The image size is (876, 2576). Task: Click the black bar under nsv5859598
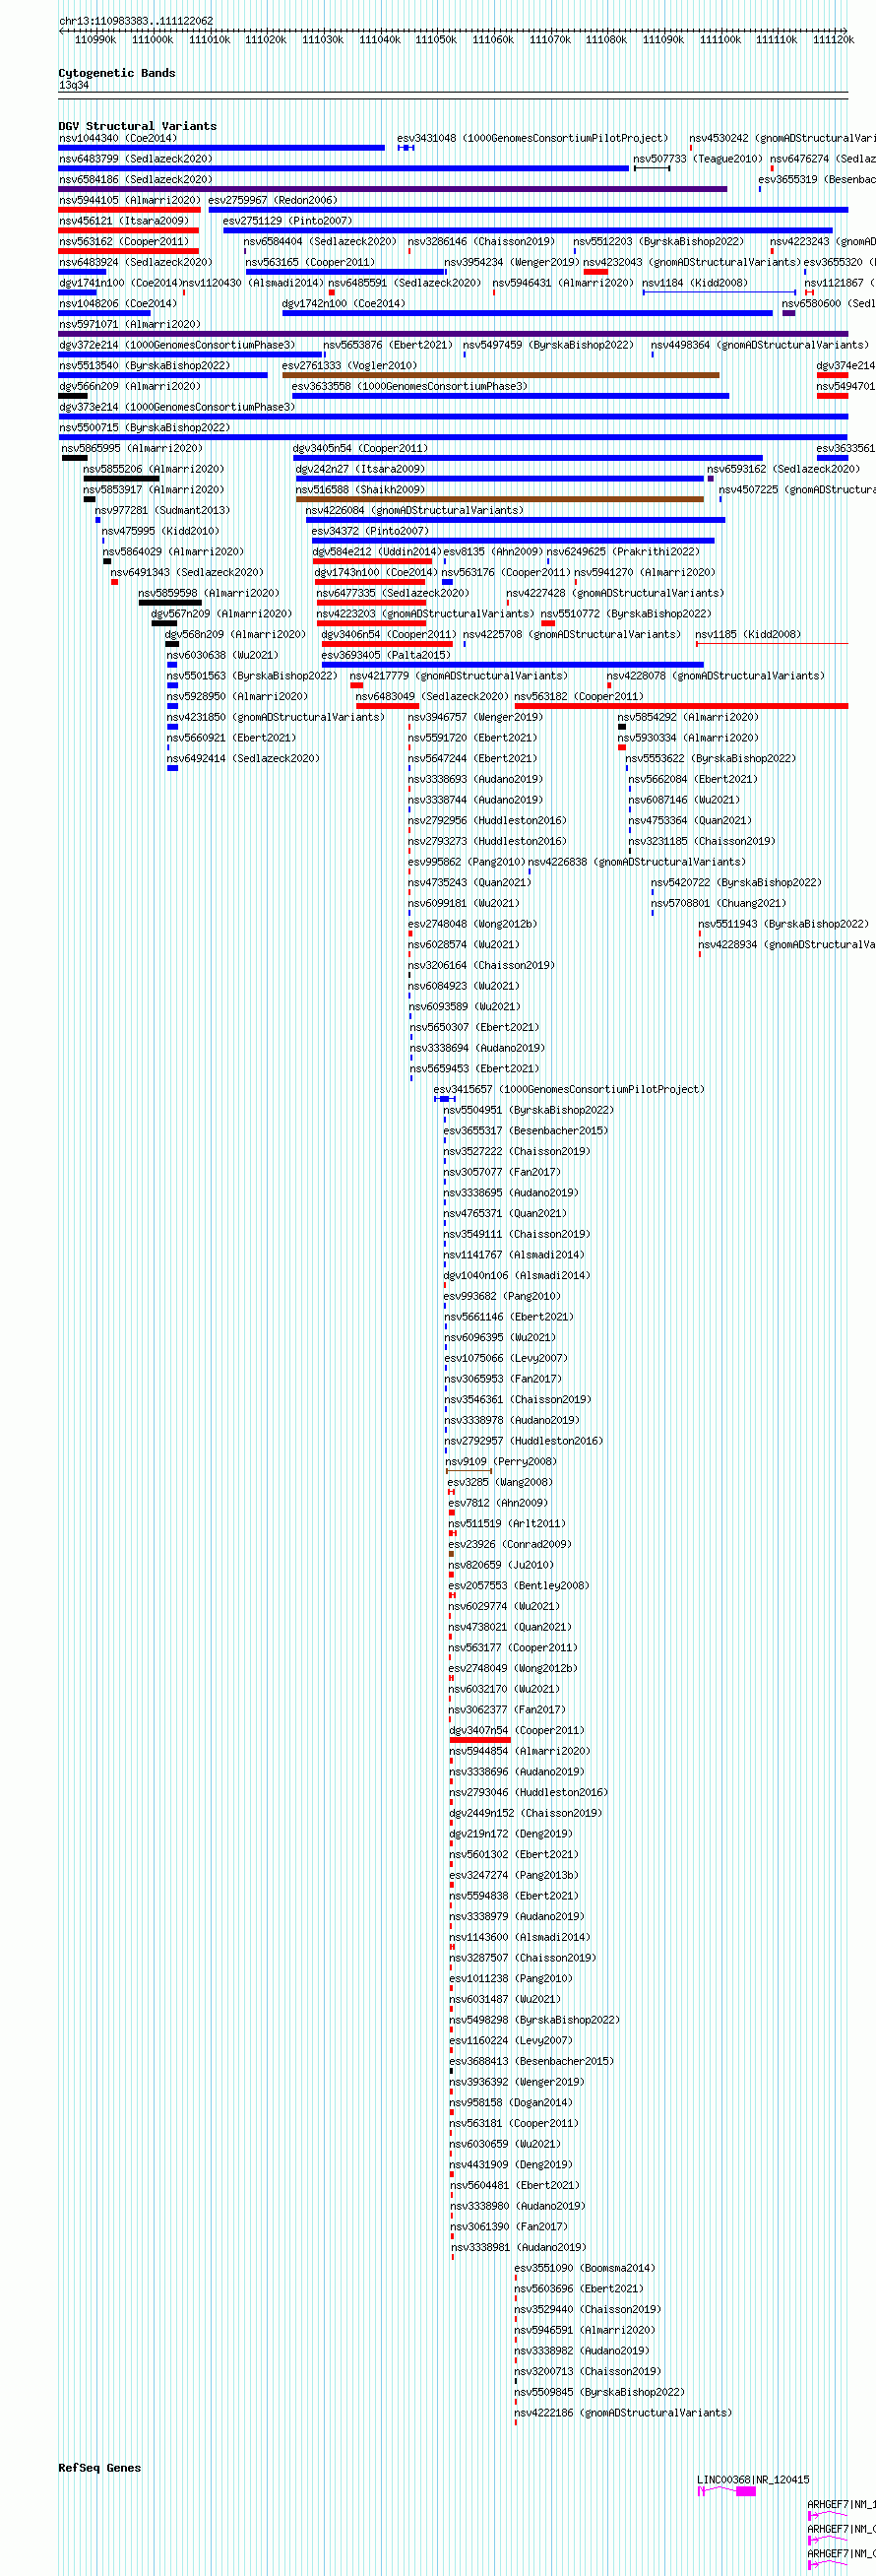[169, 603]
